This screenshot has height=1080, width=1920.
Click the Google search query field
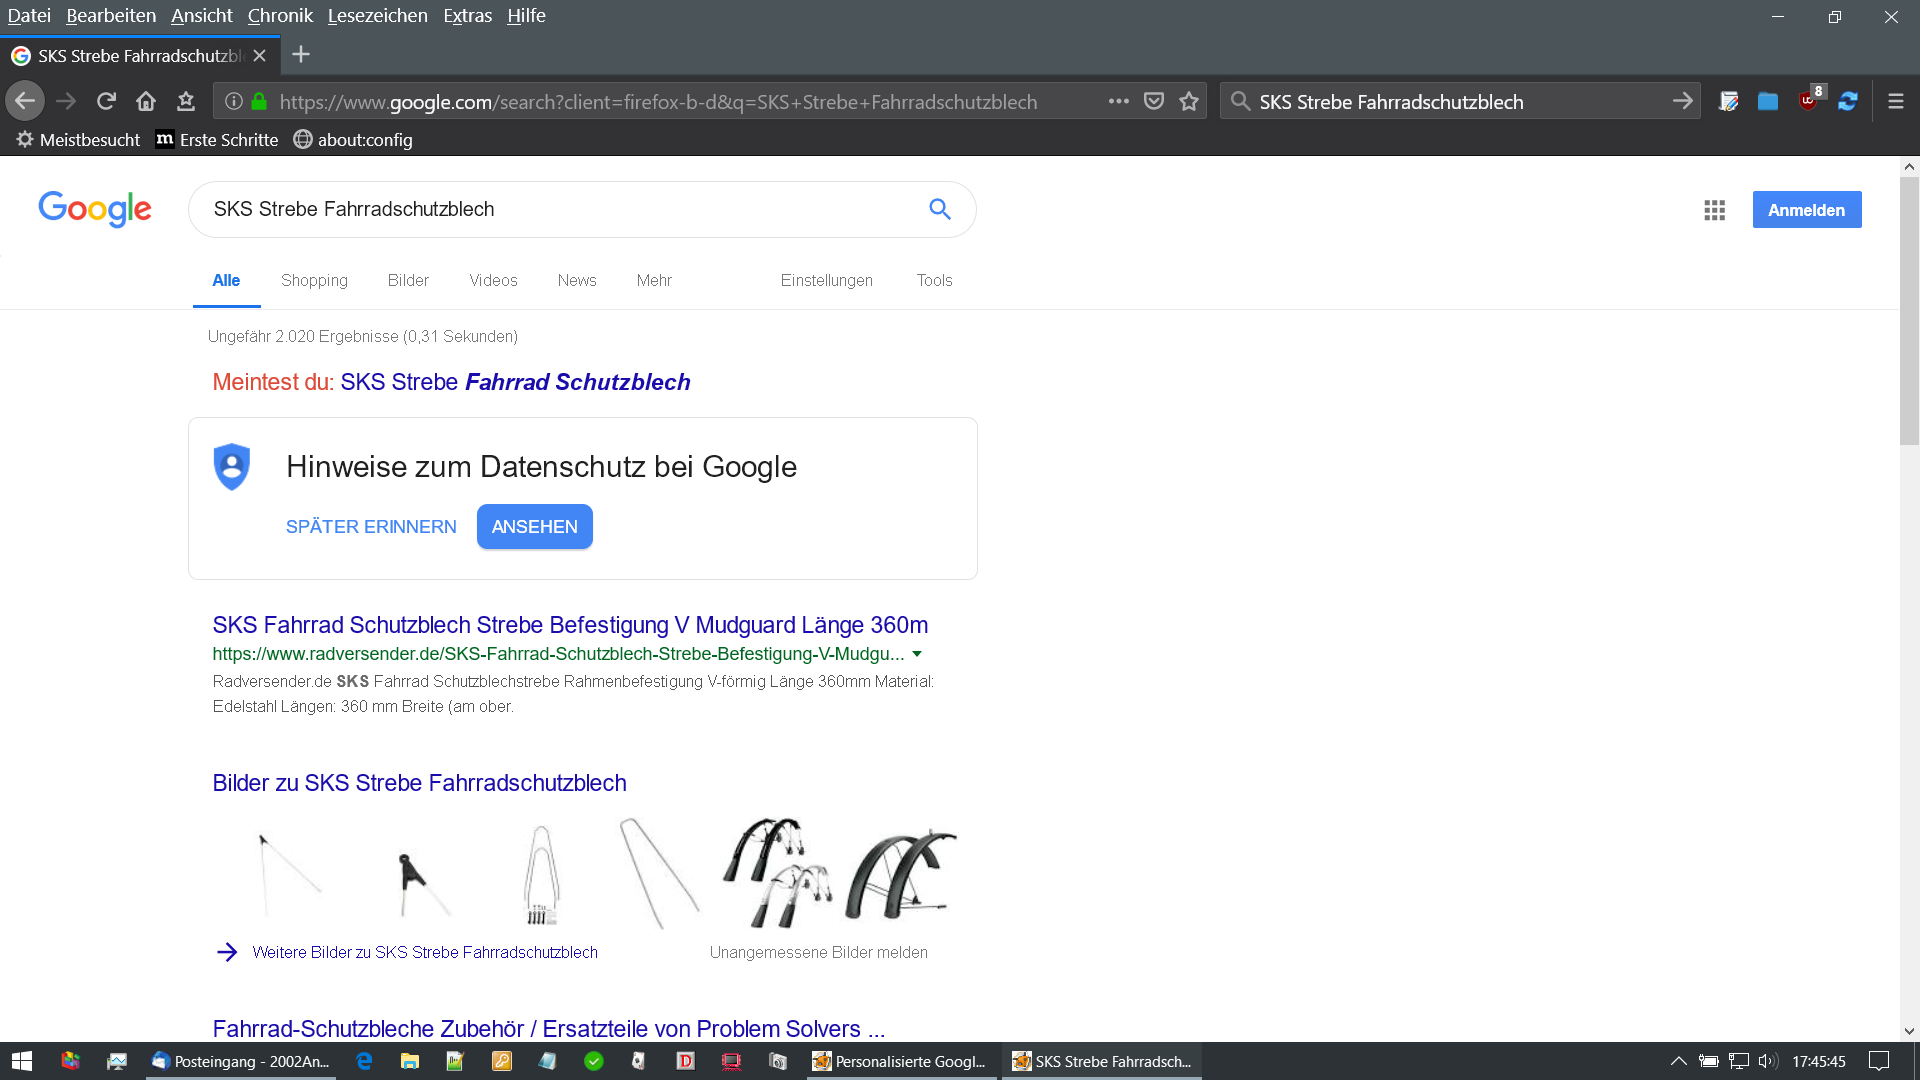tap(560, 209)
